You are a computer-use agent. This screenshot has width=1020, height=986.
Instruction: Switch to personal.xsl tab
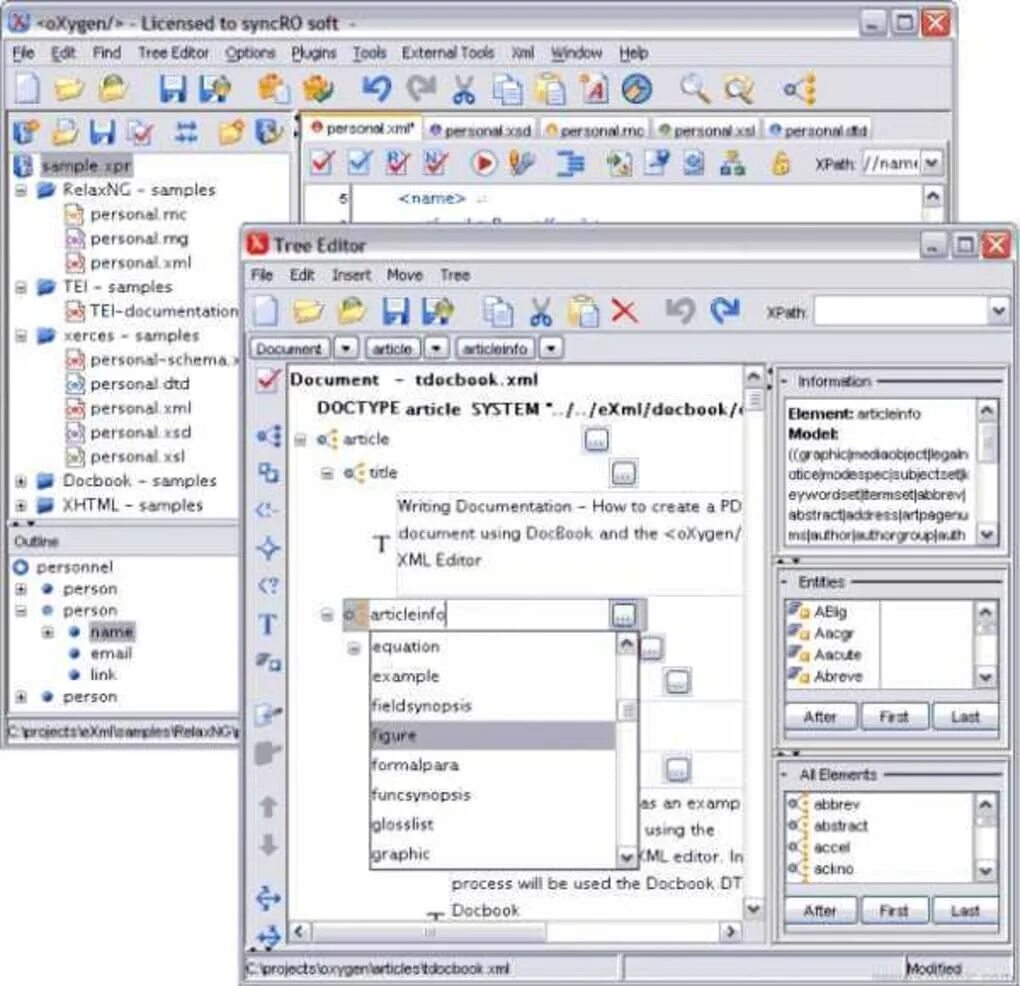pos(708,131)
